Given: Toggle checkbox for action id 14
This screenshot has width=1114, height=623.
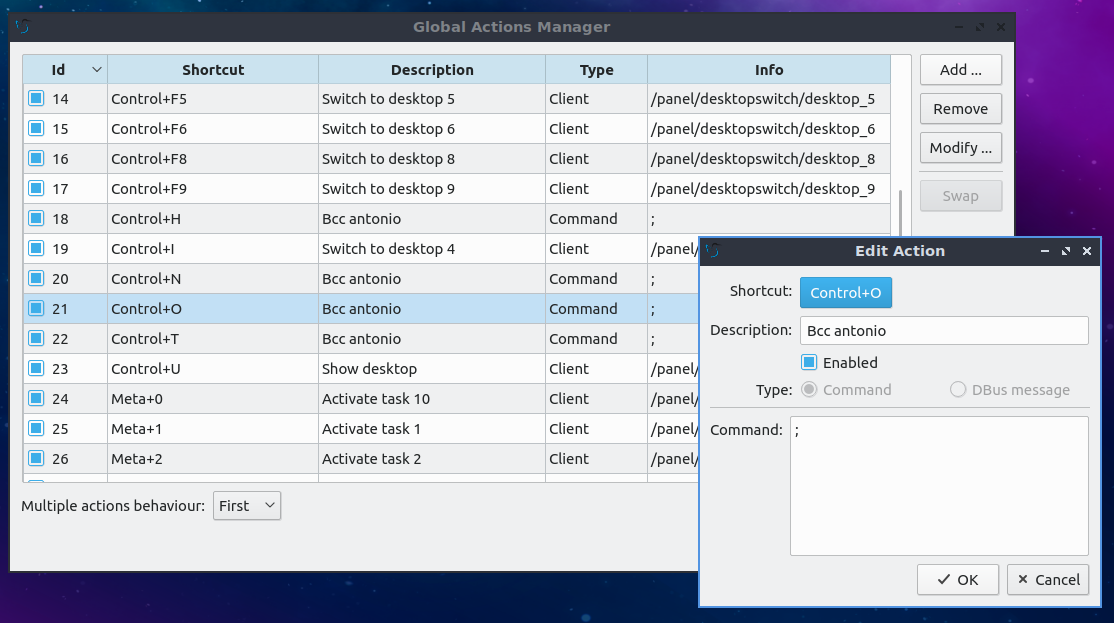Looking at the screenshot, I should pos(36,98).
